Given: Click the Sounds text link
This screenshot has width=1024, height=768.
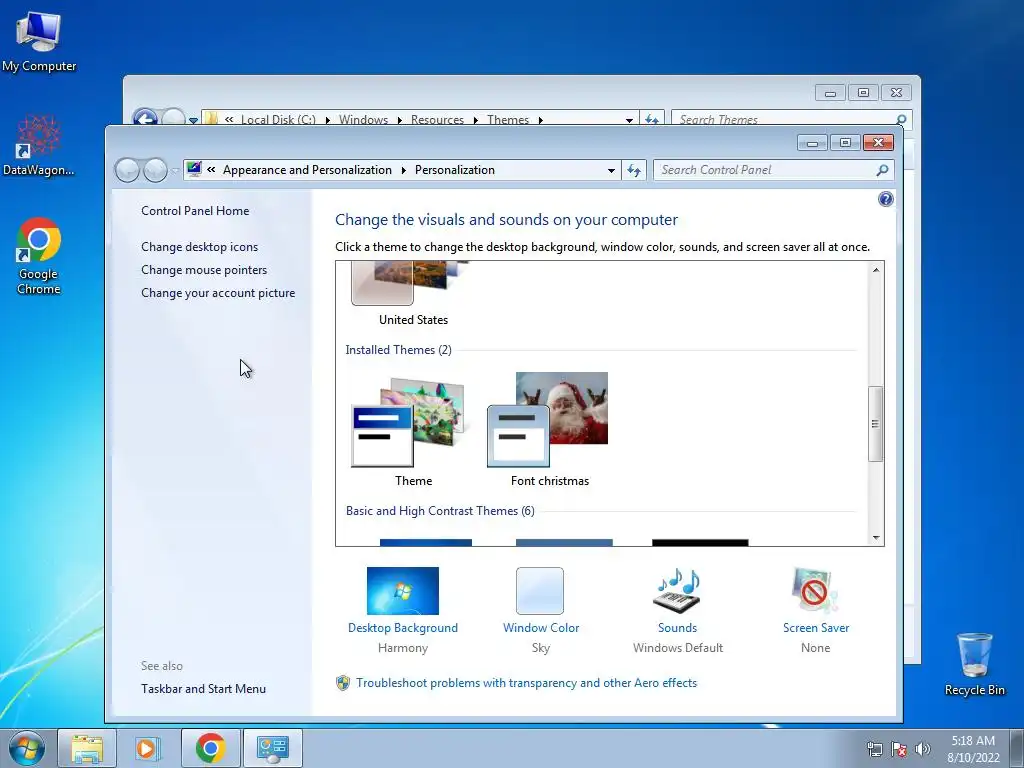Looking at the screenshot, I should click(x=677, y=628).
